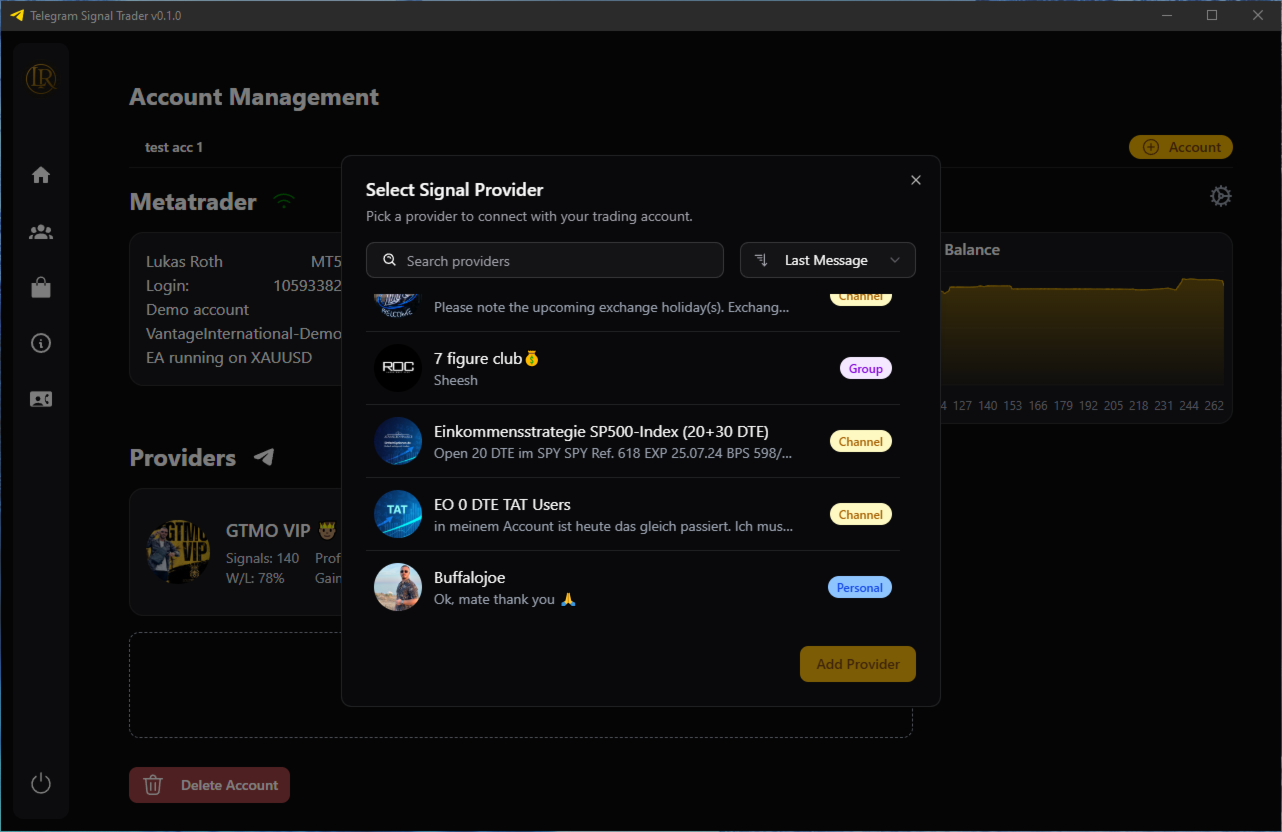Minimize the Telegram Signal Trader window
The image size is (1282, 832).
(x=1166, y=15)
